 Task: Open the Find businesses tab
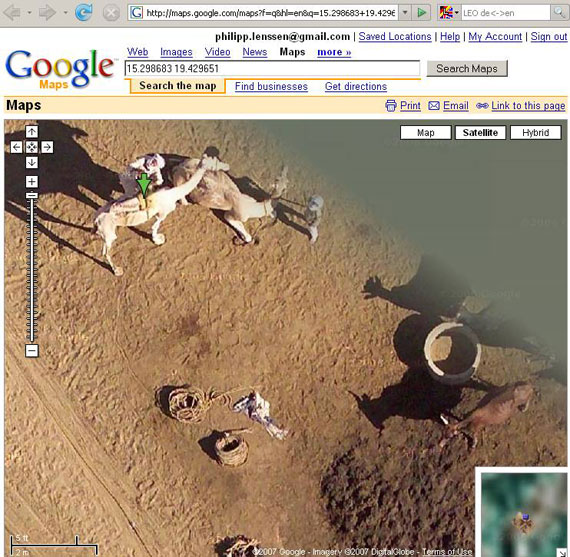271,87
